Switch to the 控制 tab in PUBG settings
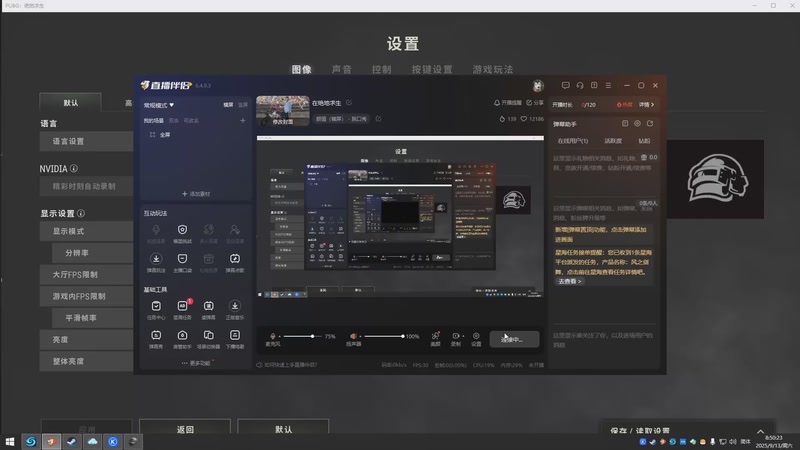Viewport: 800px width, 450px height. [x=381, y=69]
